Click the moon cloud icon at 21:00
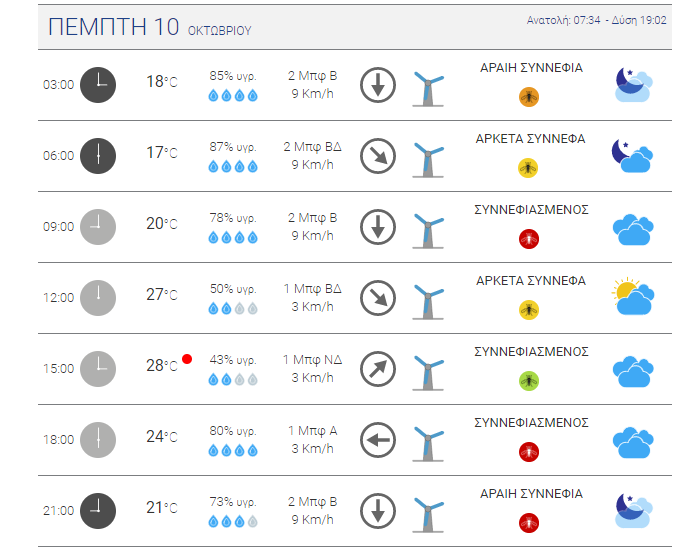 pos(634,511)
